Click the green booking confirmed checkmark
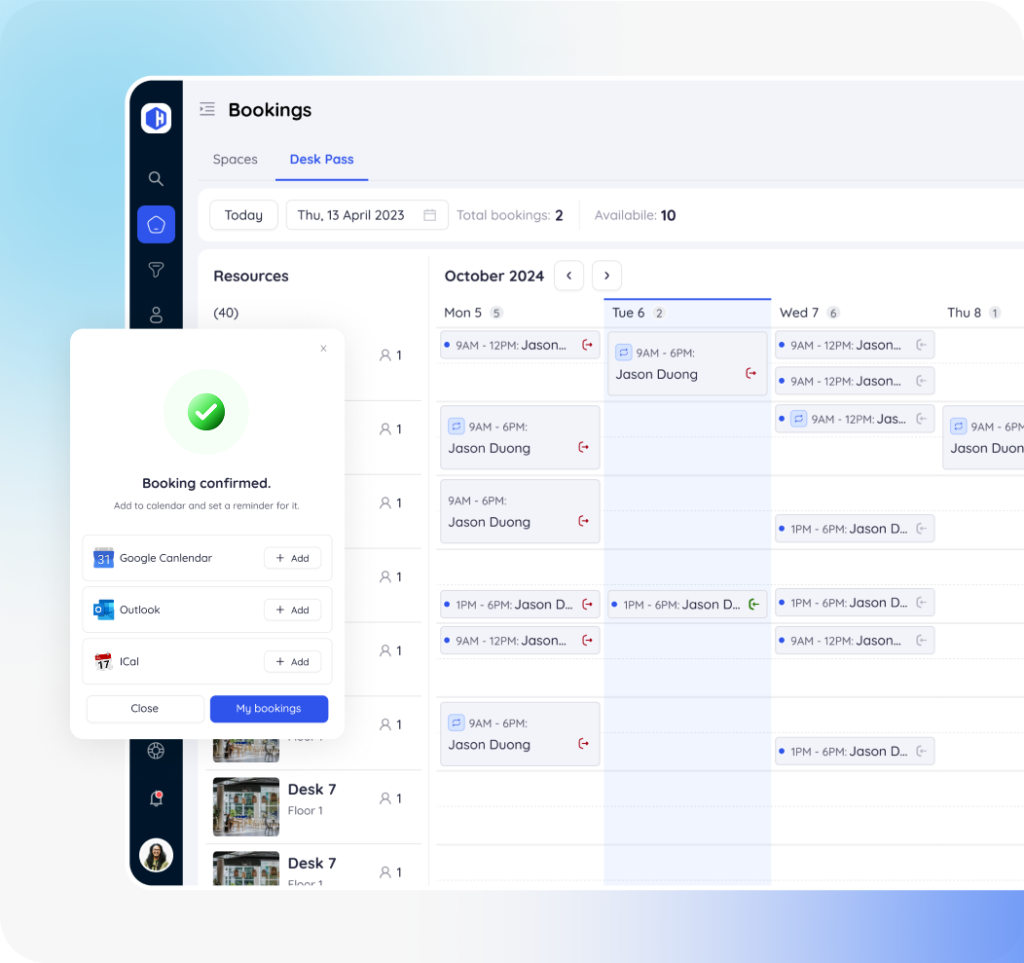The image size is (1024, 963). [x=206, y=412]
